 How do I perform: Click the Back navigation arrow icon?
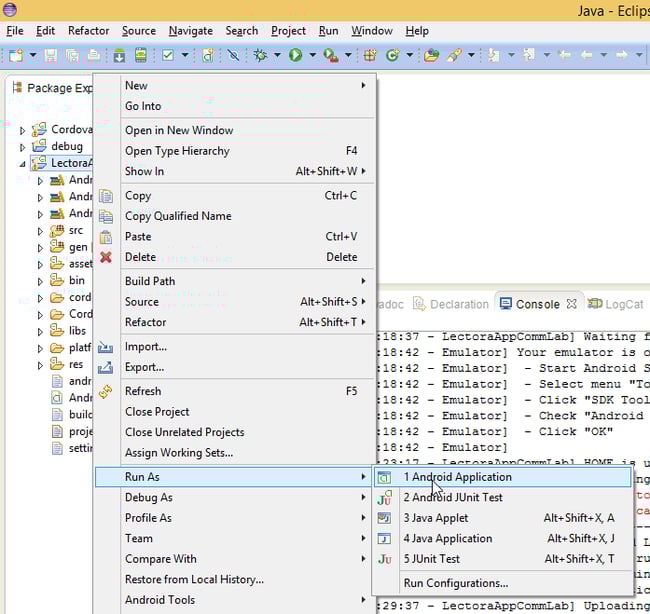tap(587, 55)
